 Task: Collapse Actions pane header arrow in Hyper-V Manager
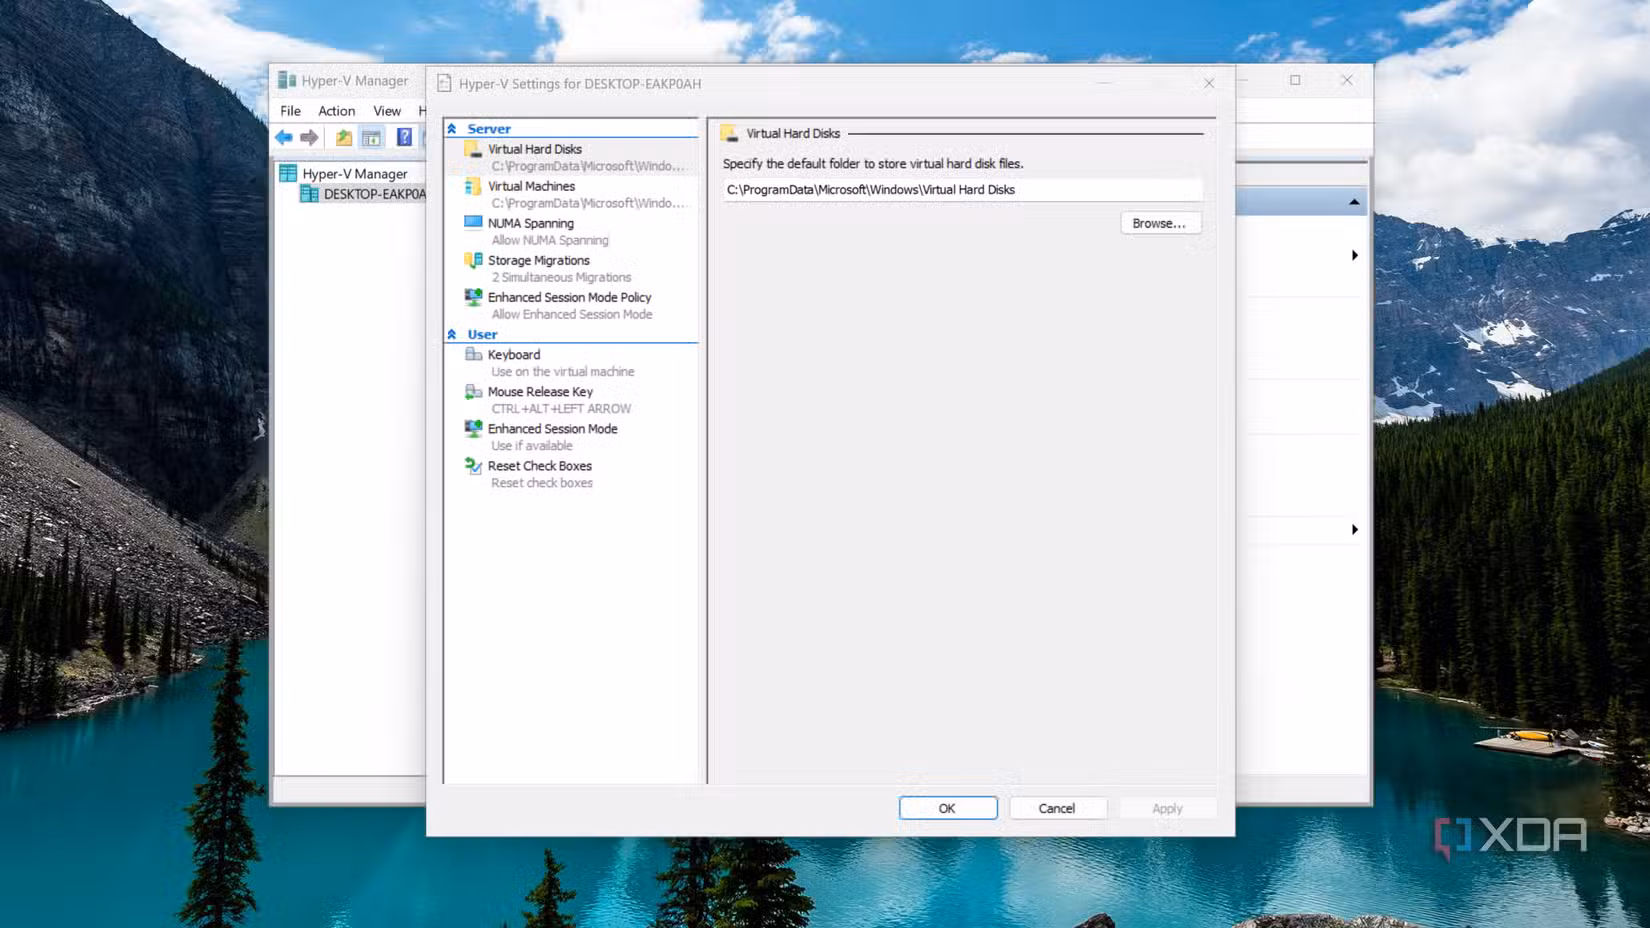pyautogui.click(x=1354, y=202)
